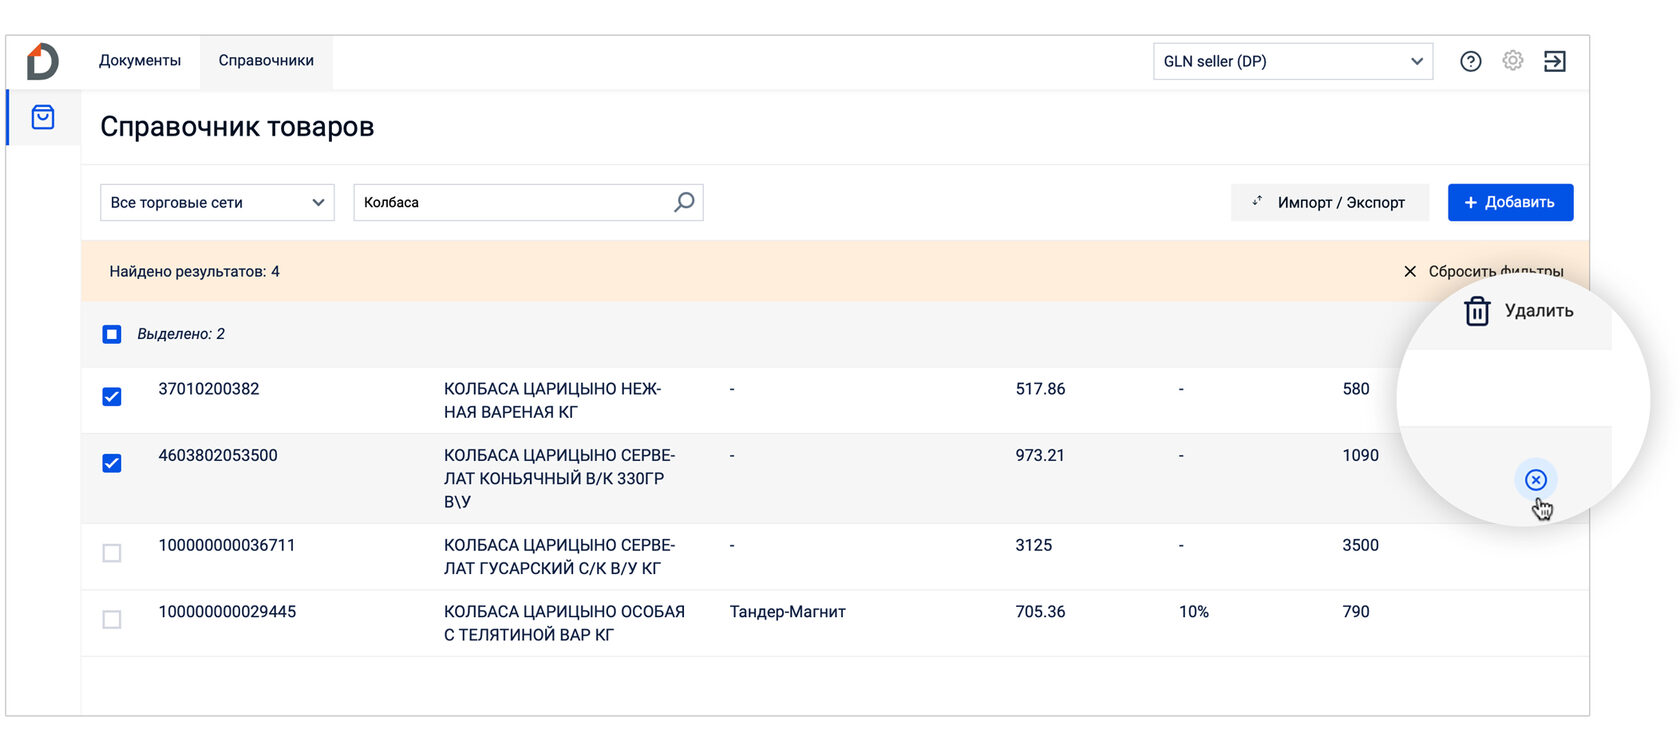Click the 973.21 price value
This screenshot has height=744, width=1680.
pos(1040,455)
